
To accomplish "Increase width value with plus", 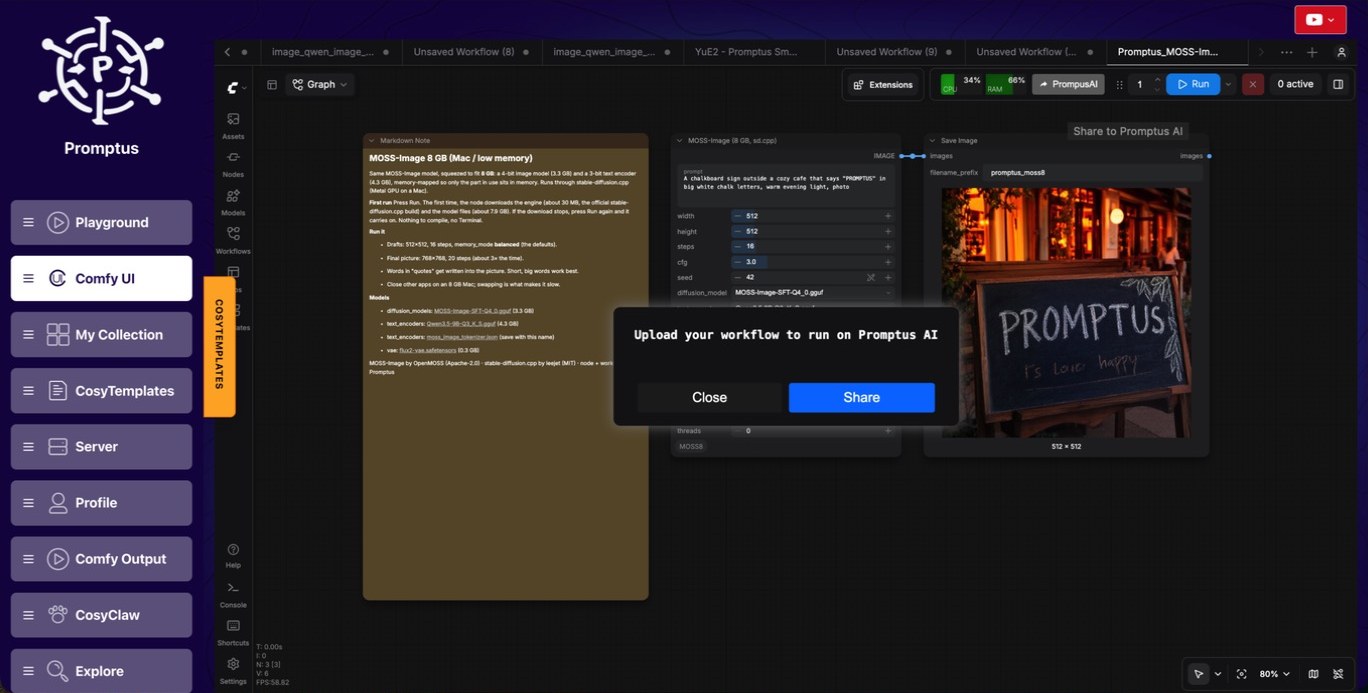I will click(887, 216).
